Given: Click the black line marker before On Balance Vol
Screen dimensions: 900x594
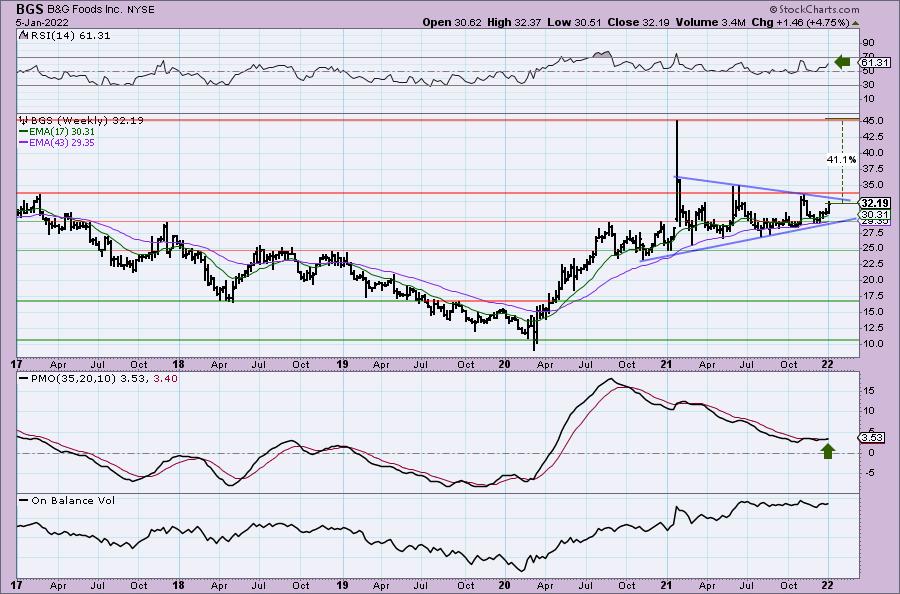Looking at the screenshot, I should tap(24, 500).
